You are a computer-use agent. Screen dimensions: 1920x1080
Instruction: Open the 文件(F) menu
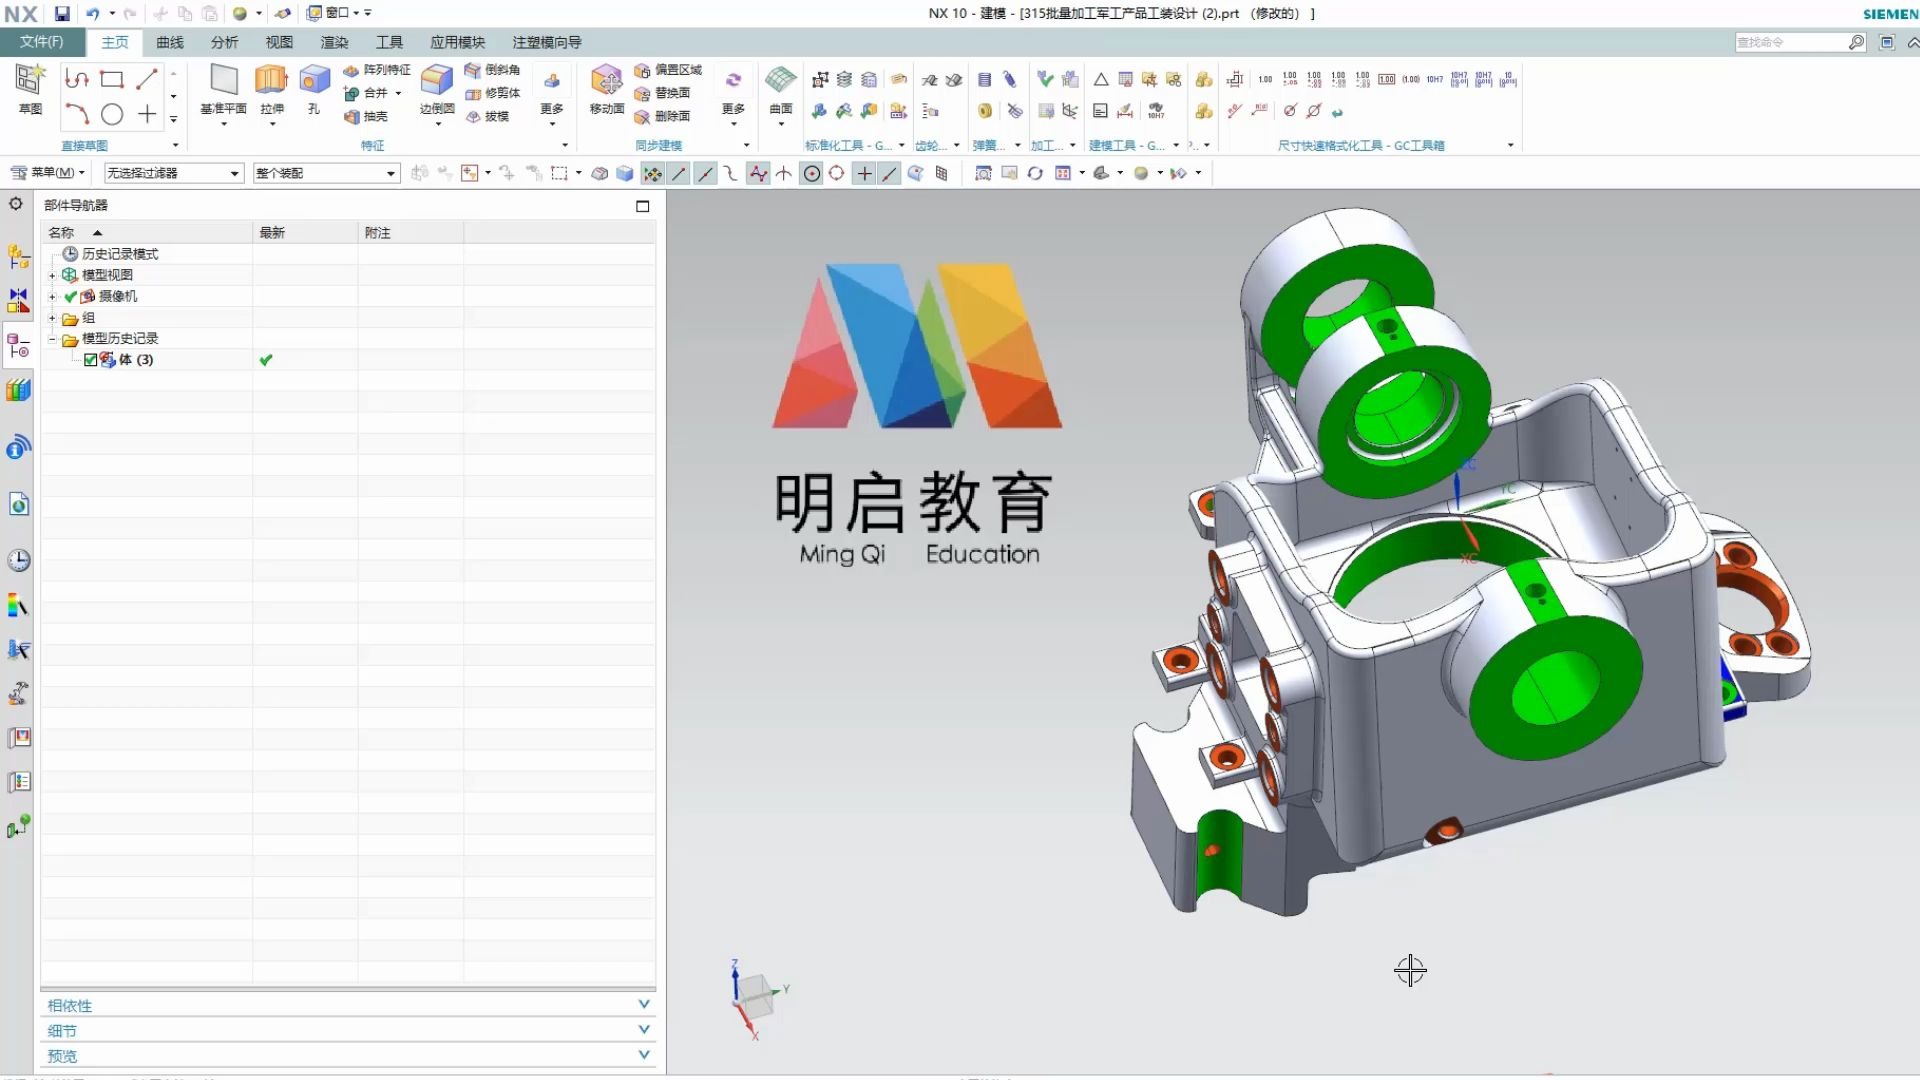point(41,42)
